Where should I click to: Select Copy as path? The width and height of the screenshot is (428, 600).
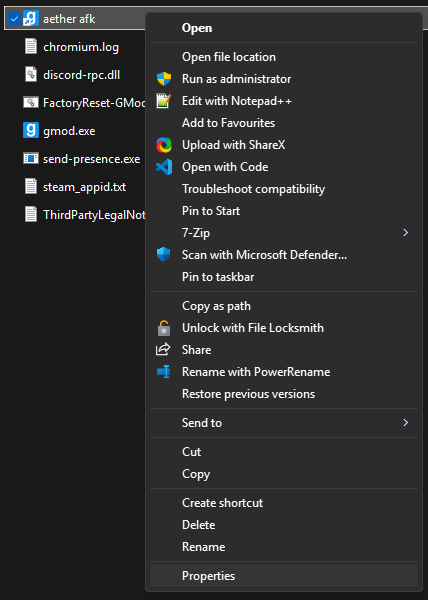point(284,306)
